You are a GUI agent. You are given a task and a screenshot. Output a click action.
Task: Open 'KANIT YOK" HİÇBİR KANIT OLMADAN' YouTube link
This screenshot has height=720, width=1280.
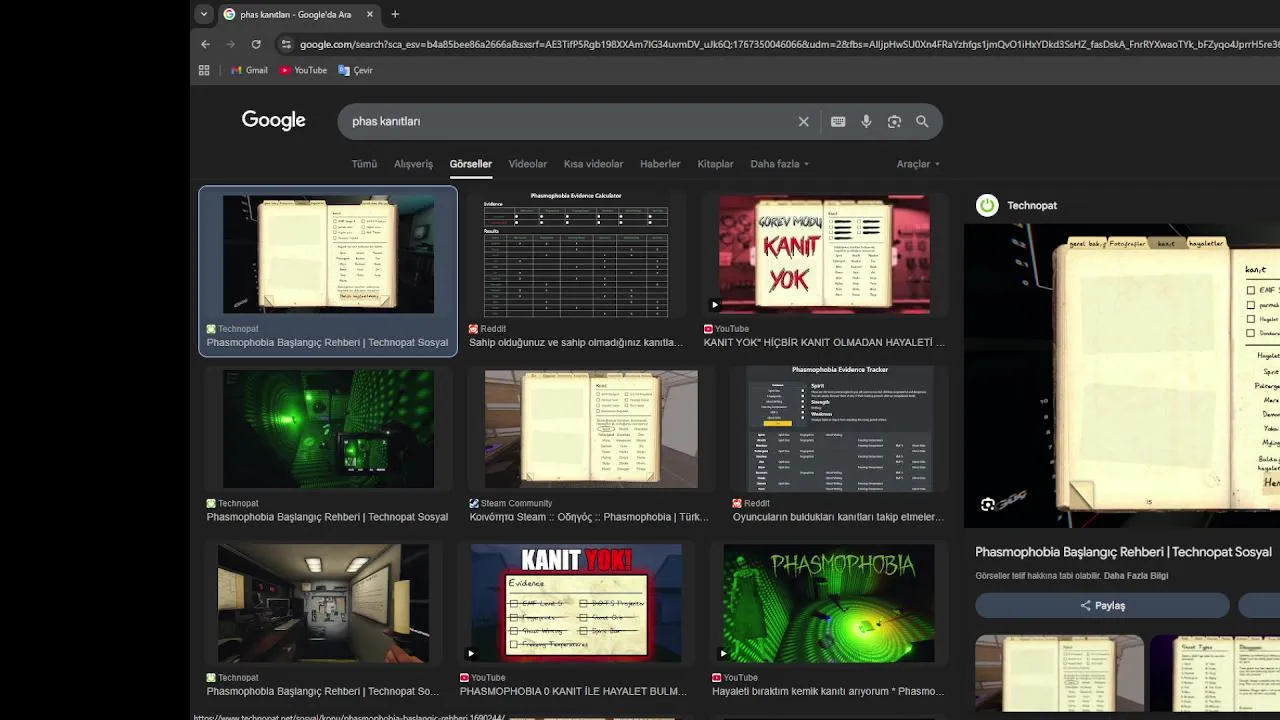(x=824, y=342)
